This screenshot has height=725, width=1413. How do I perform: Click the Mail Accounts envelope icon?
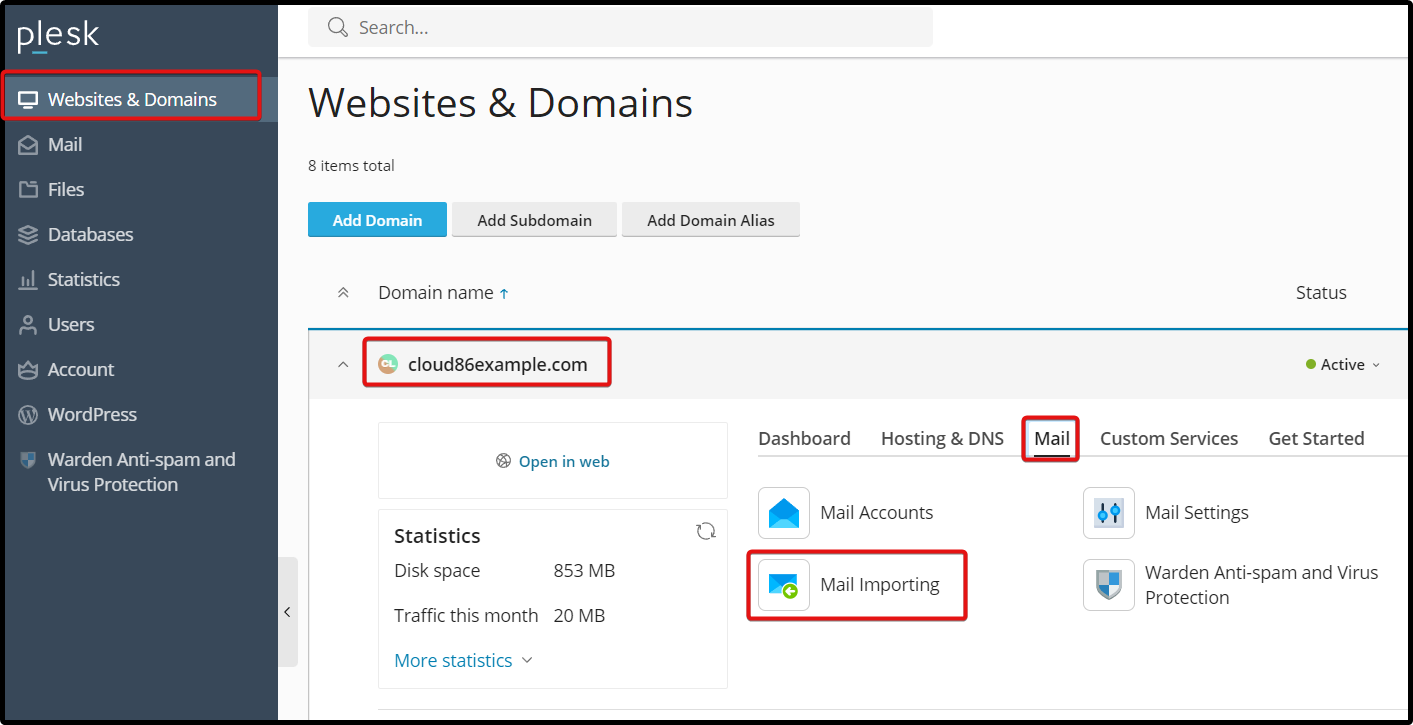784,513
